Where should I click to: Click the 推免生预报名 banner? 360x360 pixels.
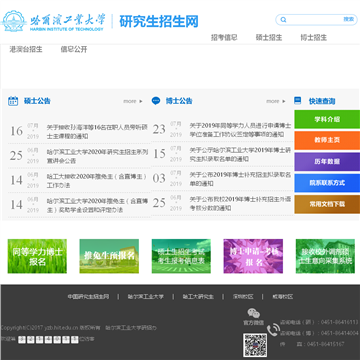tap(109, 256)
